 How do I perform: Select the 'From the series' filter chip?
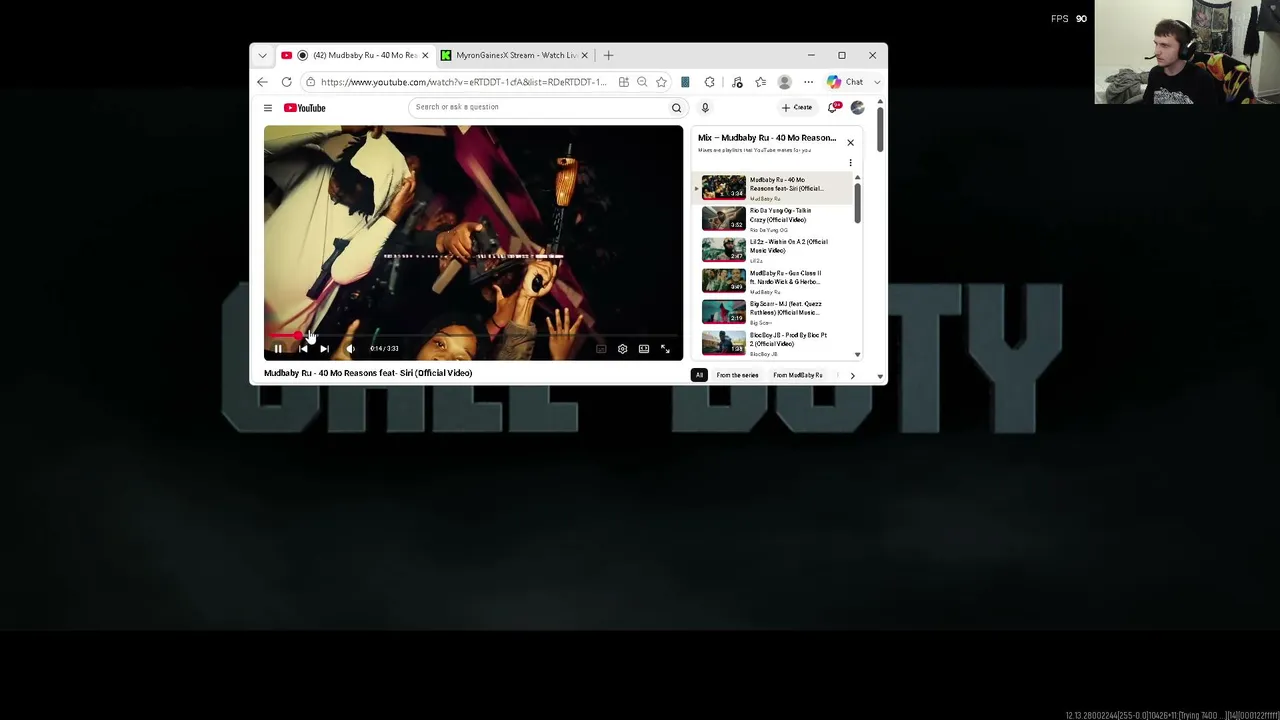(737, 375)
